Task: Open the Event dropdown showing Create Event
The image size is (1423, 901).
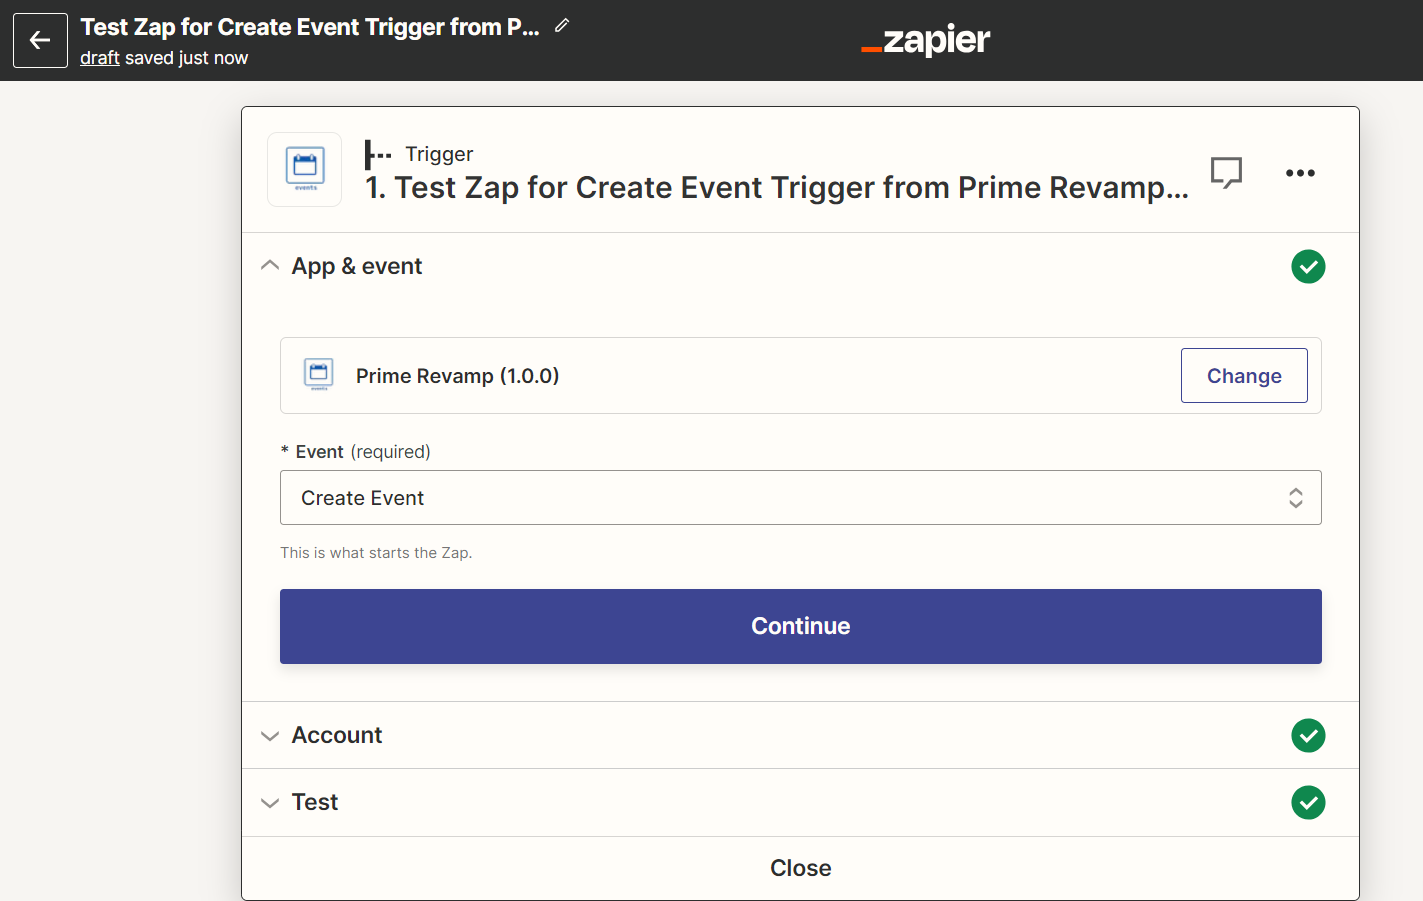Action: coord(800,498)
